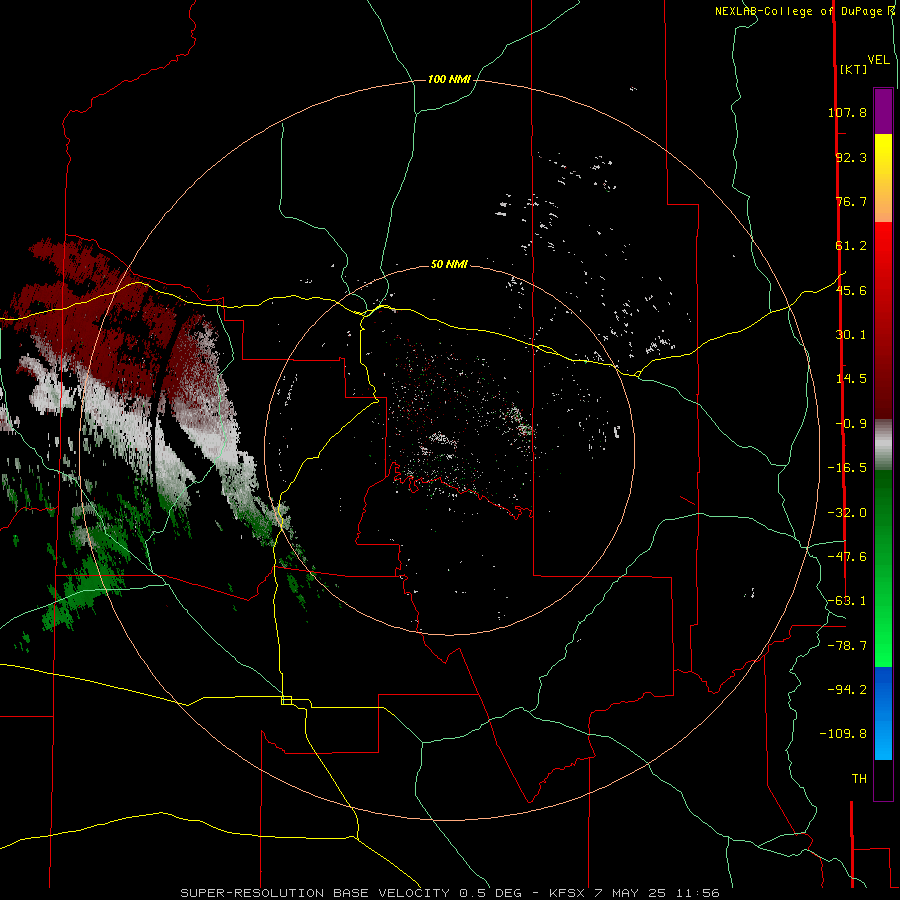Select the -16.5 scale value
This screenshot has height=900, width=900.
847,468
